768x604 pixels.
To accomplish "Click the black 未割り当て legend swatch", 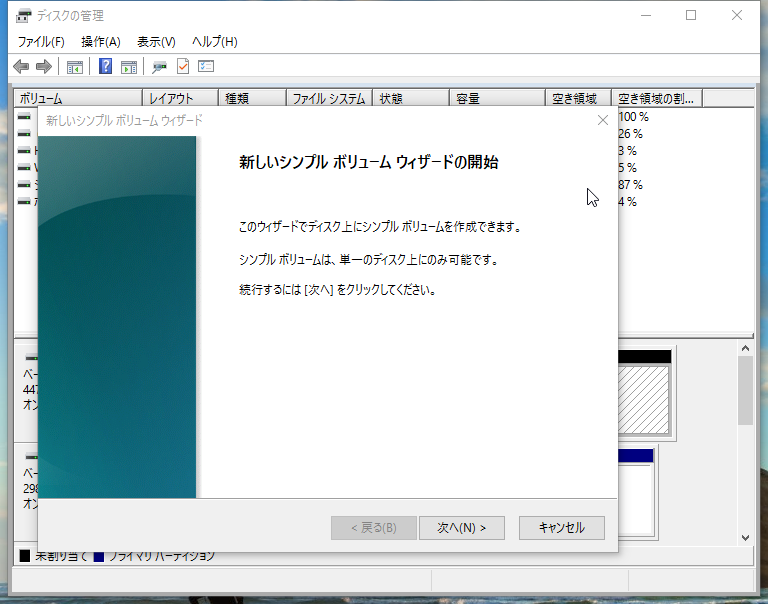I will (x=25, y=556).
